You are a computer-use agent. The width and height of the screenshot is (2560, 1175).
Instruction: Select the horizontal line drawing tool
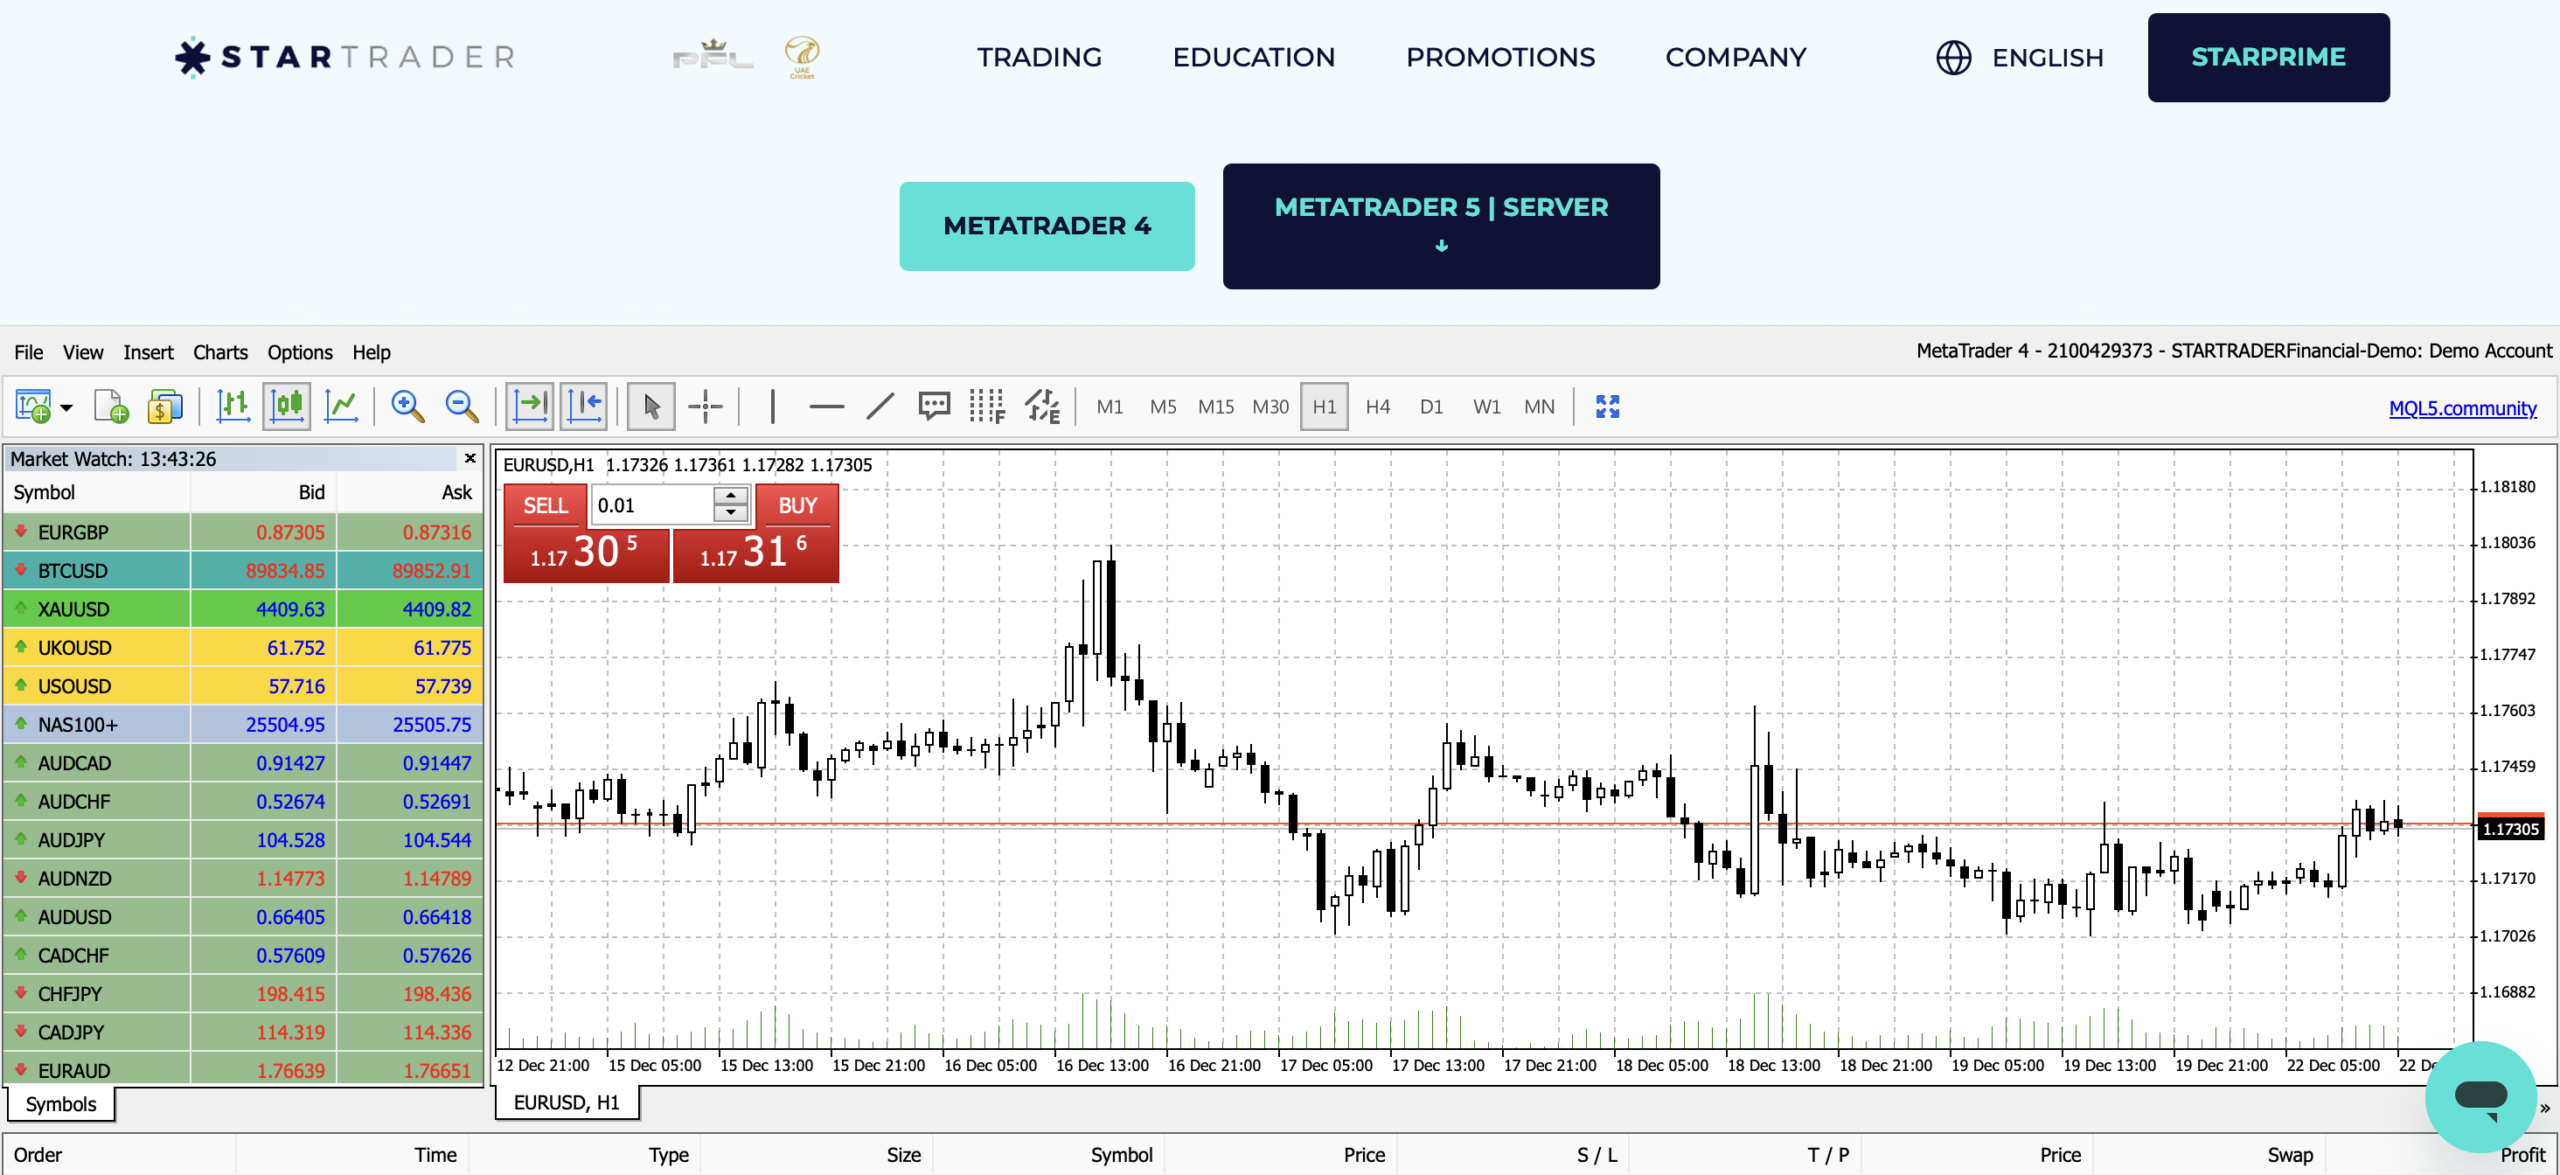(826, 406)
